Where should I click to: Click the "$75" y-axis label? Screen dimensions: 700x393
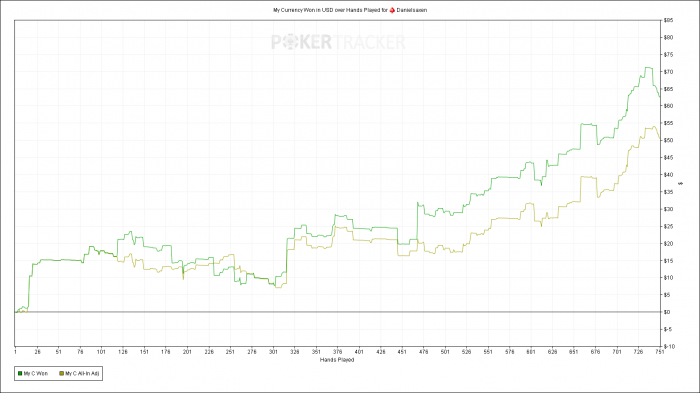[x=668, y=54]
